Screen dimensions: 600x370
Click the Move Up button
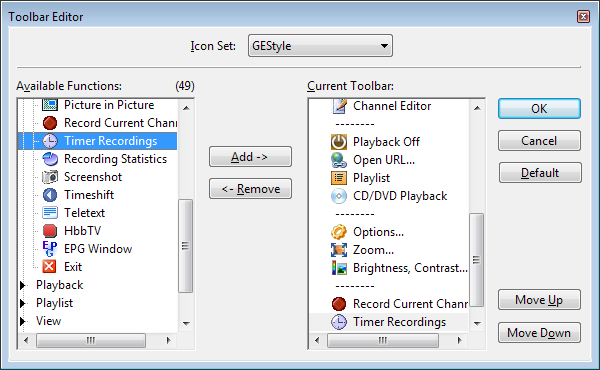(x=539, y=300)
